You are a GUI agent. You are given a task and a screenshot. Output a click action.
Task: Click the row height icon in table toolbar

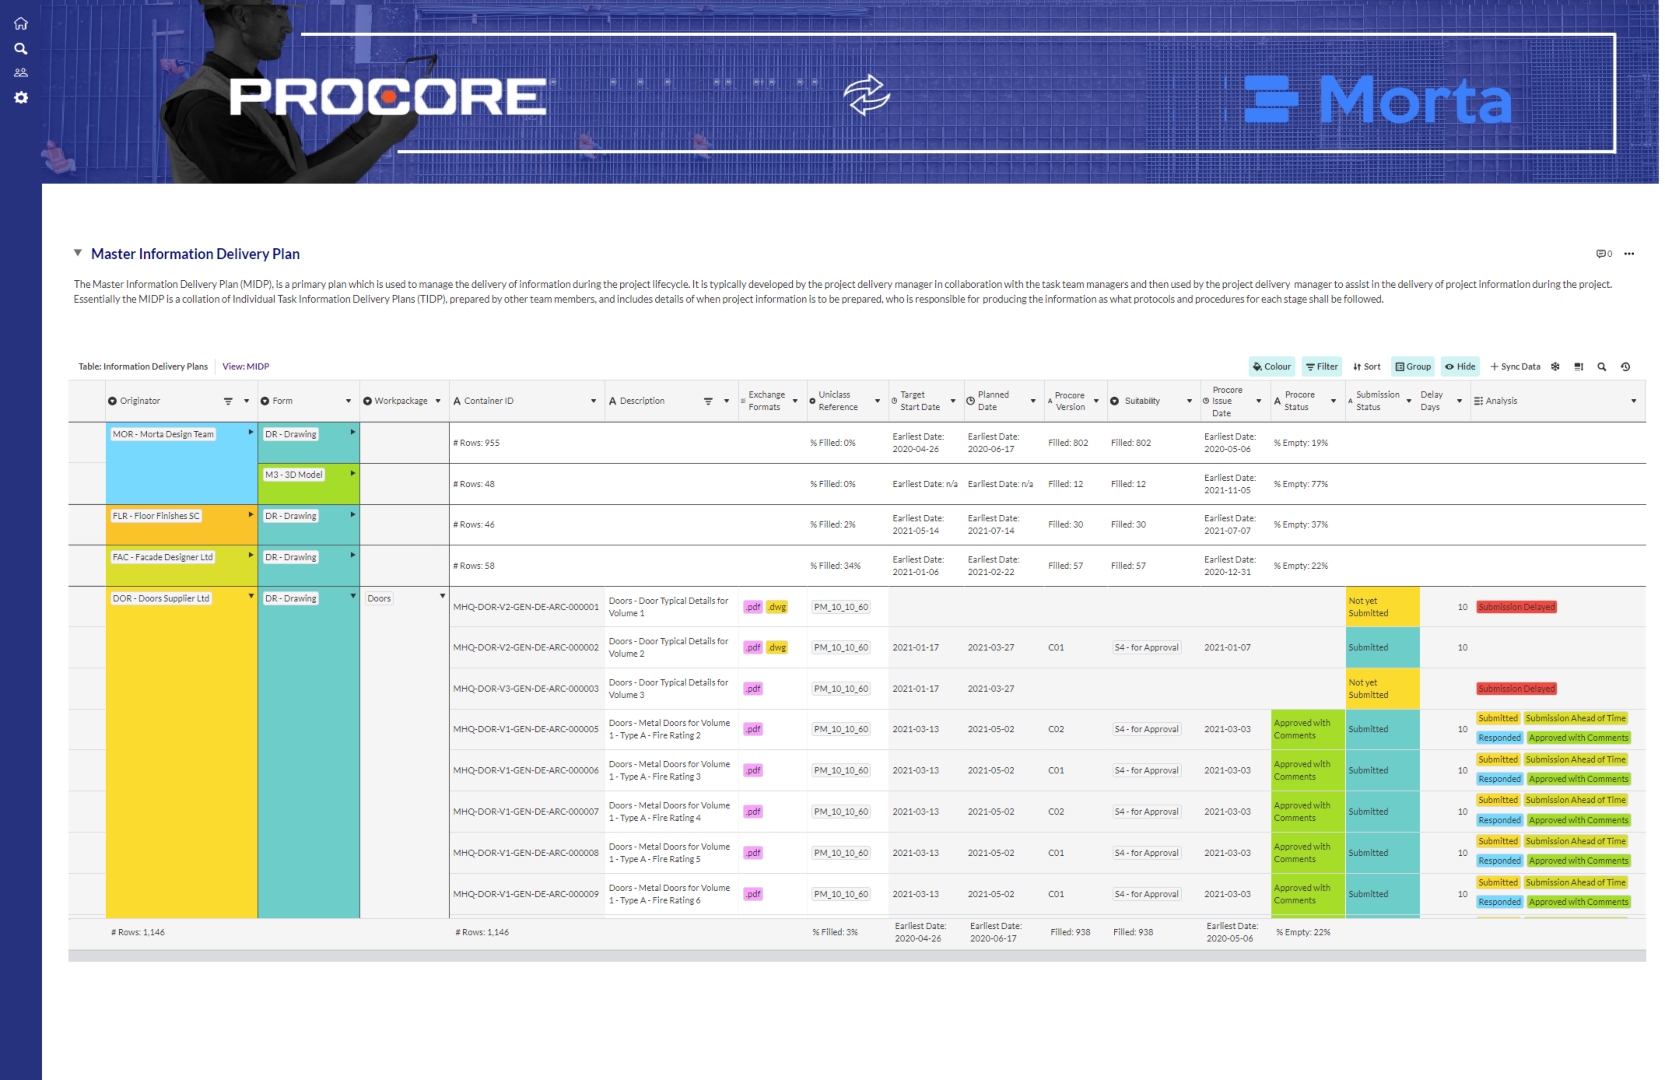tap(1579, 367)
